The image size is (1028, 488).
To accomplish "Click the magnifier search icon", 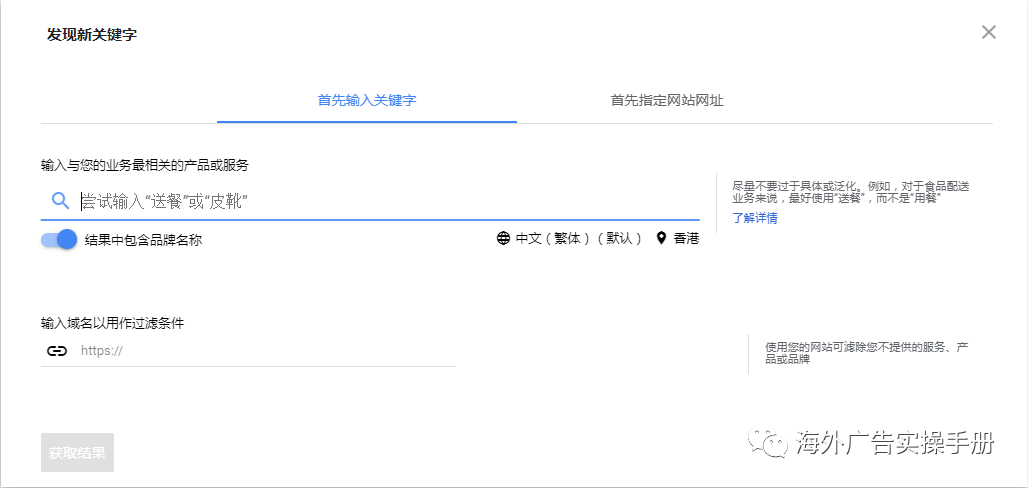I will [x=60, y=201].
